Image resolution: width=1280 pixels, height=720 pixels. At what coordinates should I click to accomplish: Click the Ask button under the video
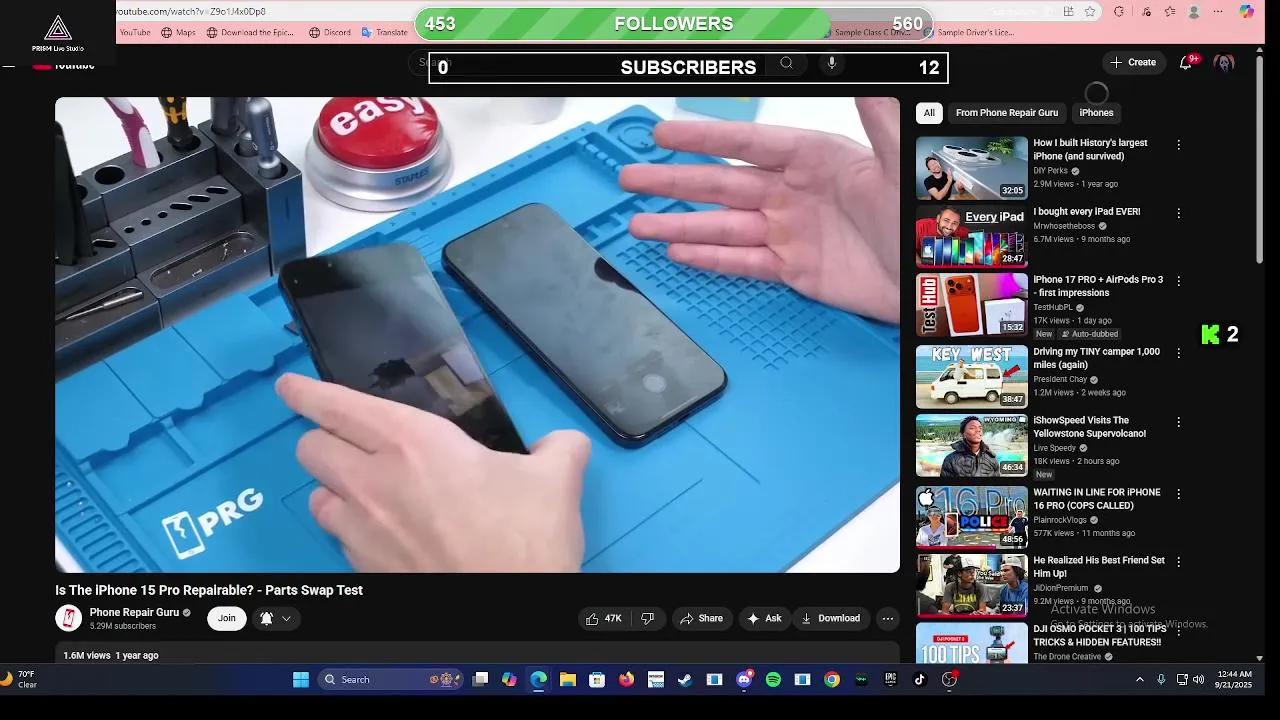(x=764, y=618)
